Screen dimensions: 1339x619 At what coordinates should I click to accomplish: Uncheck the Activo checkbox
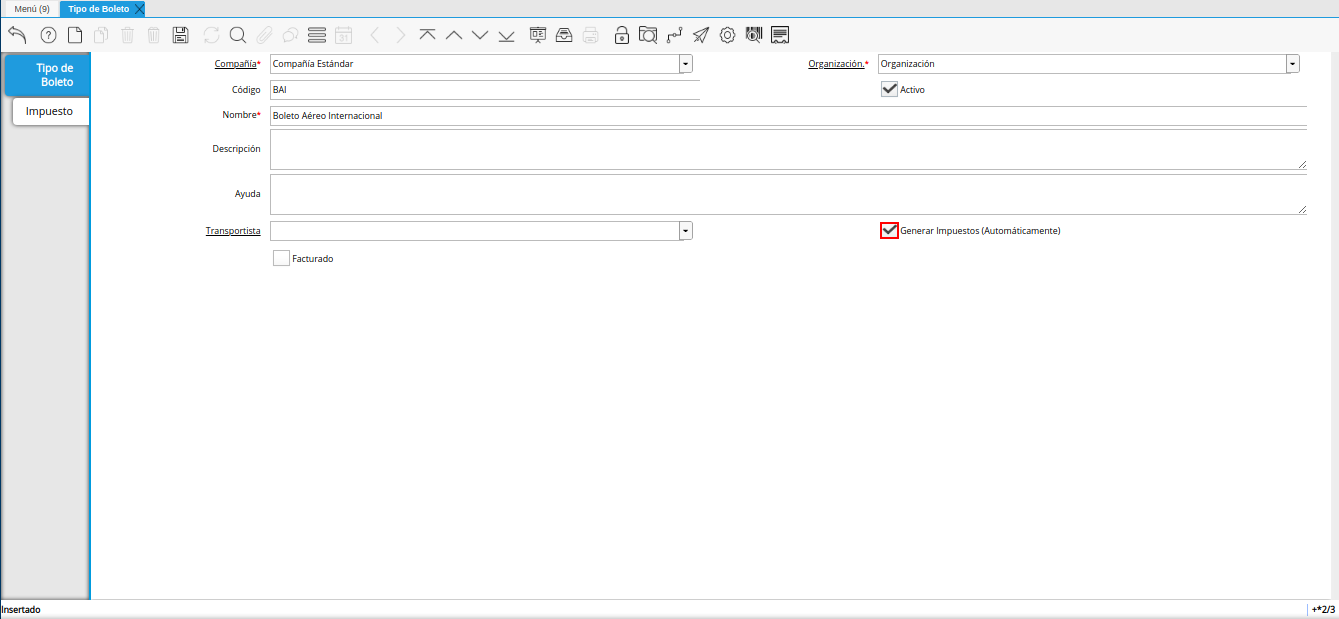point(889,89)
